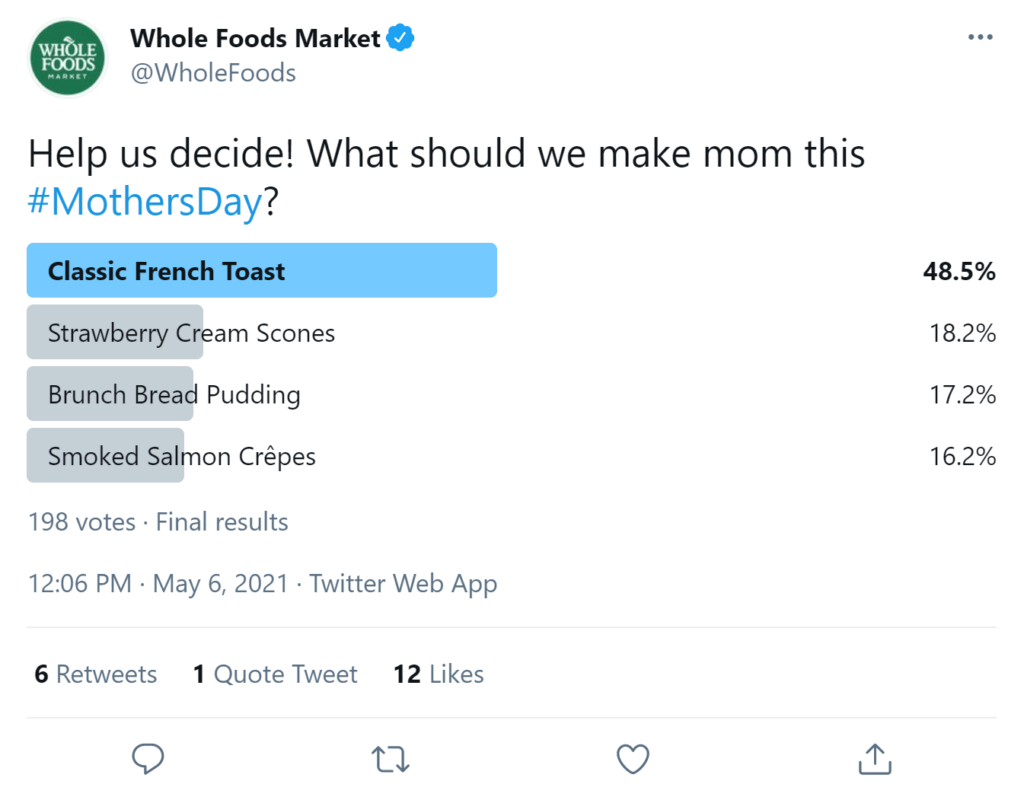Open the Whole Foods Market profile name
The image size is (1024, 797).
coord(255,39)
